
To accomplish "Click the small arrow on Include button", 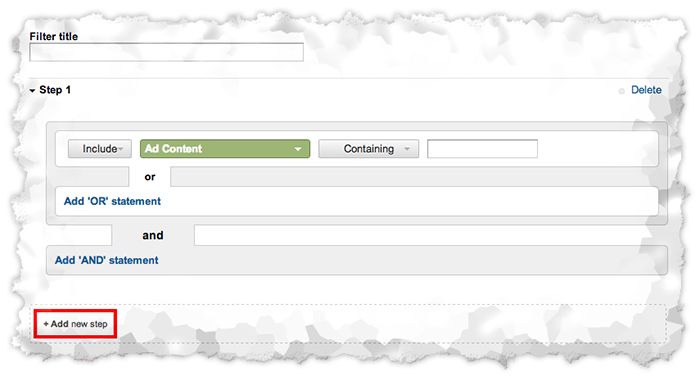I will pyautogui.click(x=121, y=149).
